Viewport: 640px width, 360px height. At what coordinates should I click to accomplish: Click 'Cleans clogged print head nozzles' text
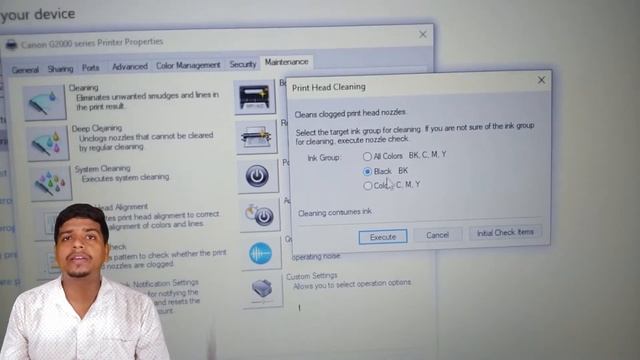pos(350,113)
